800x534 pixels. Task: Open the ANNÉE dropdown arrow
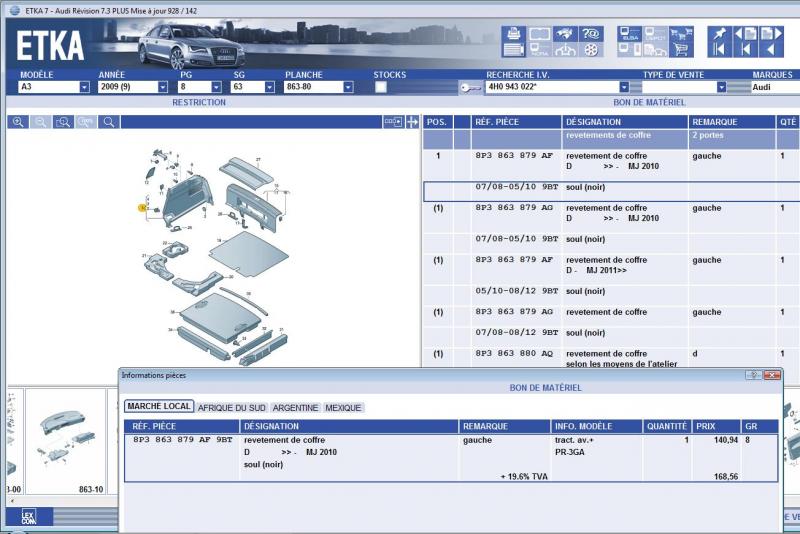click(163, 87)
